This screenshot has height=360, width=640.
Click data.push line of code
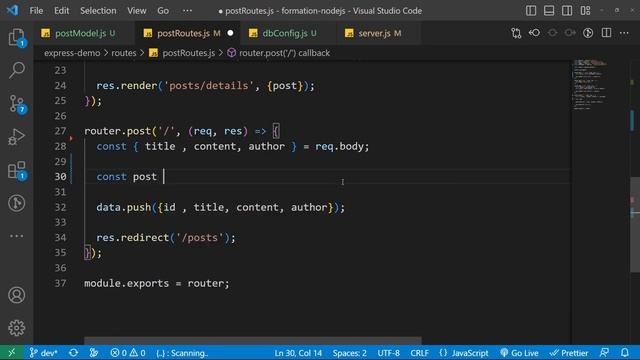coord(220,207)
